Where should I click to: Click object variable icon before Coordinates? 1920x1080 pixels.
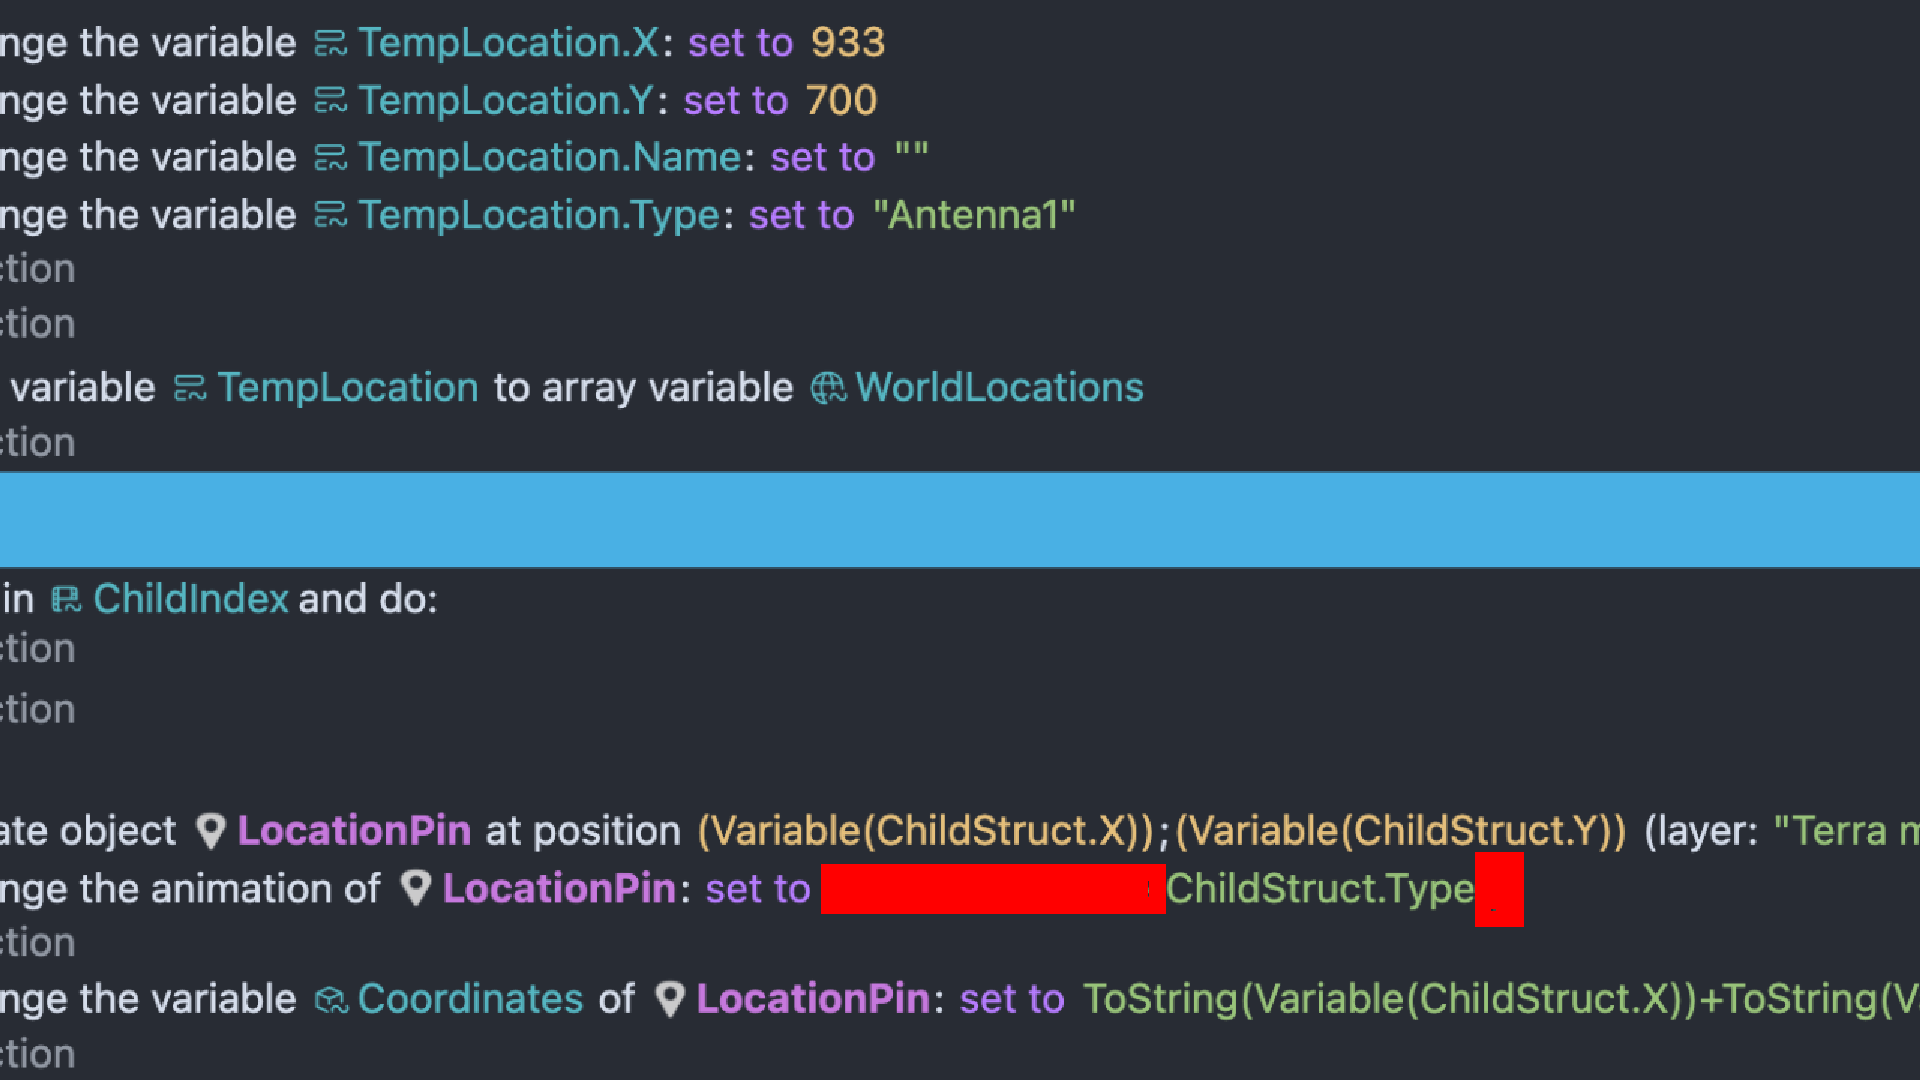click(331, 999)
